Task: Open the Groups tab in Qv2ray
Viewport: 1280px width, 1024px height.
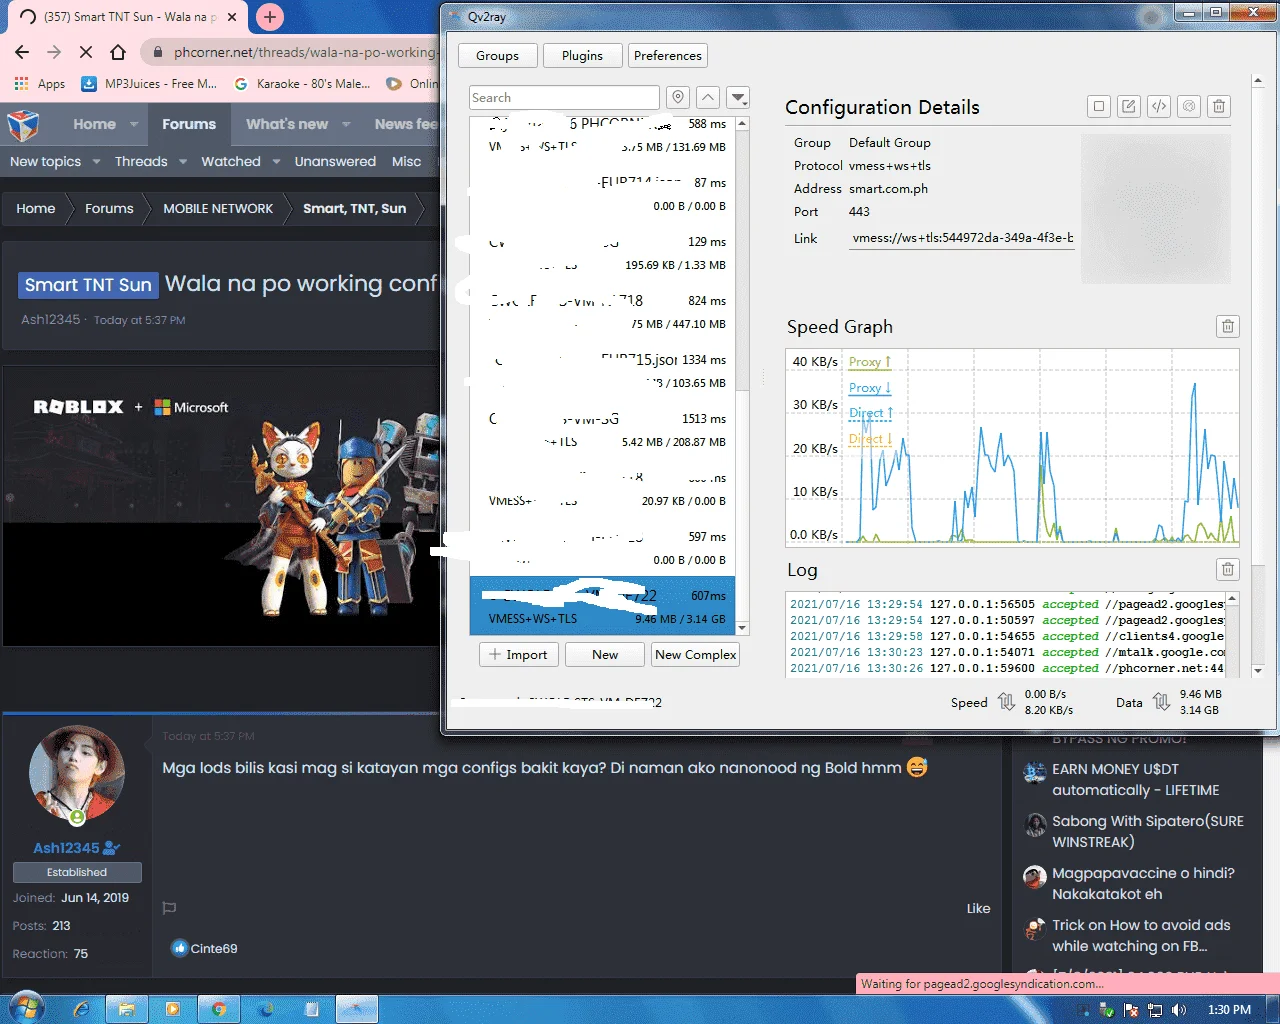Action: coord(497,55)
